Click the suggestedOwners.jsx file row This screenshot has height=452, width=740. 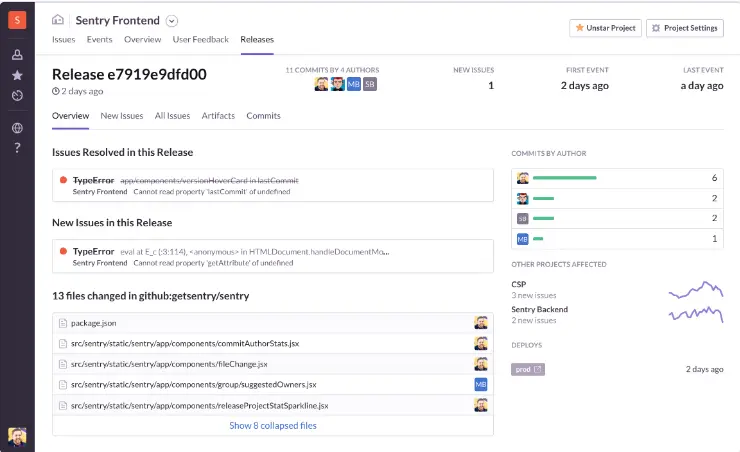coord(273,385)
